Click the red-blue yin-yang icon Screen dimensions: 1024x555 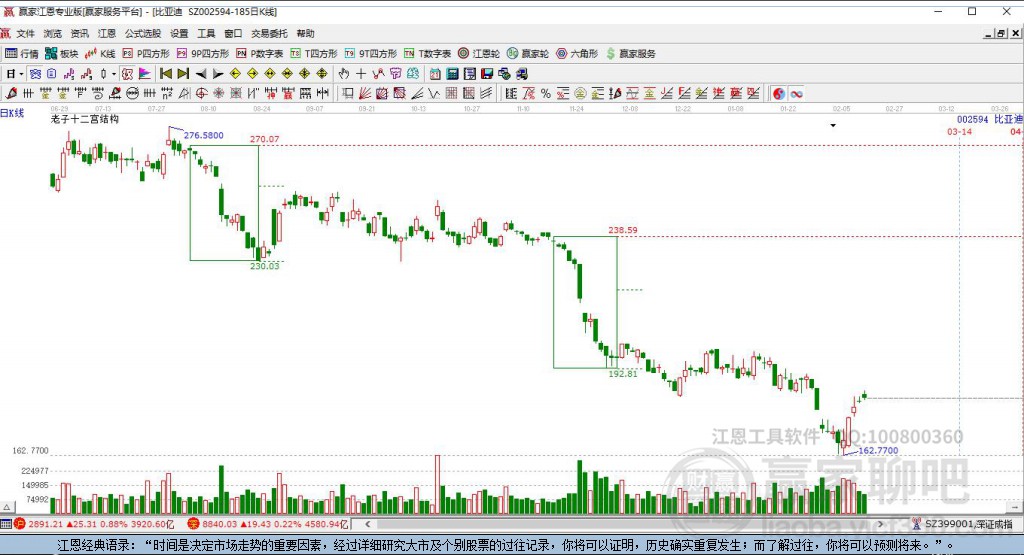point(778,93)
